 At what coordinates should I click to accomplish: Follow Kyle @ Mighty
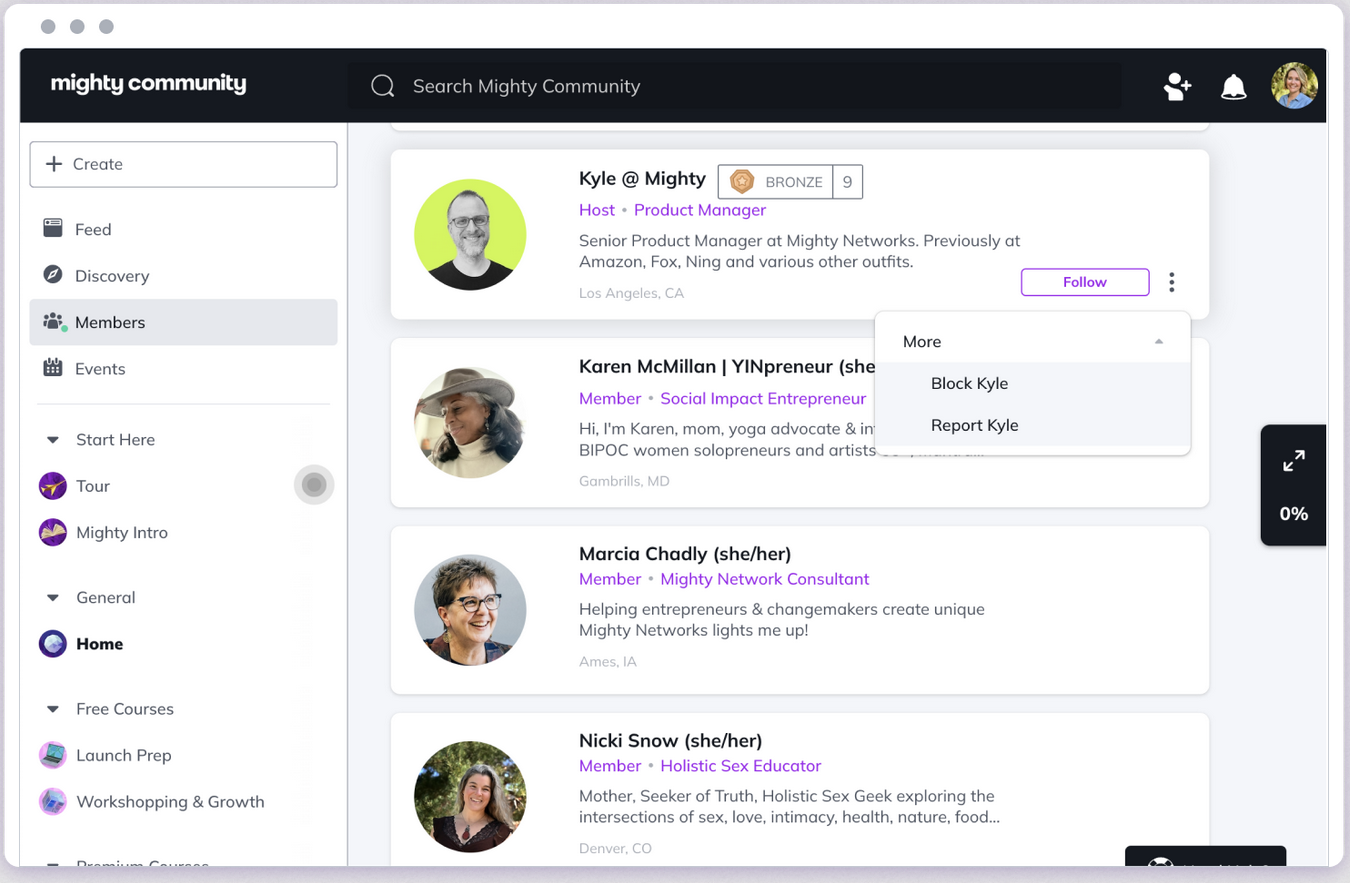(1085, 282)
